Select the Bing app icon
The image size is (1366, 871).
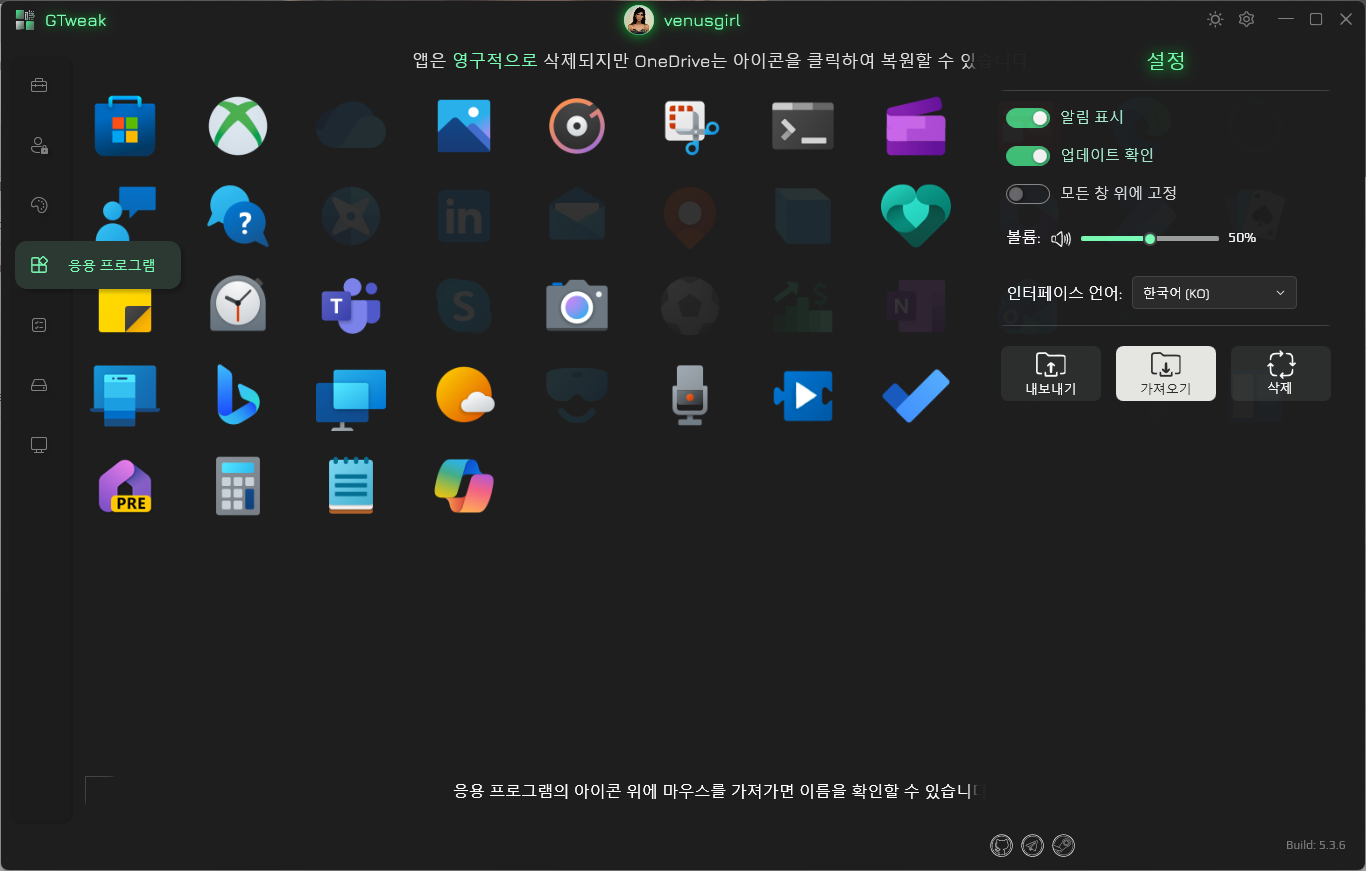(238, 395)
